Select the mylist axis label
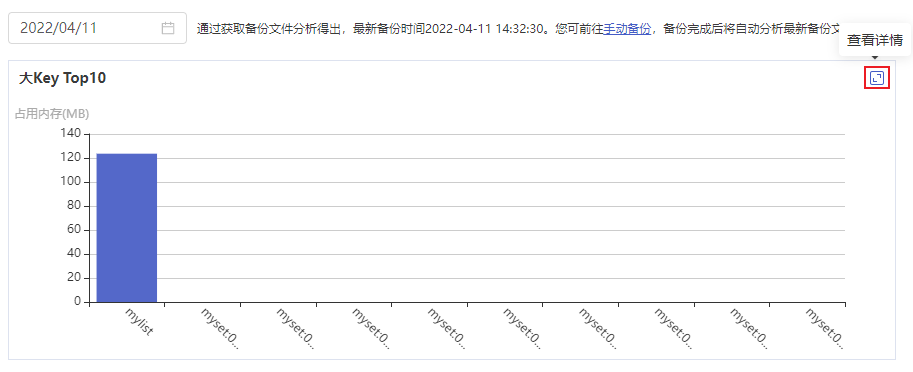913x372 pixels. tap(139, 321)
